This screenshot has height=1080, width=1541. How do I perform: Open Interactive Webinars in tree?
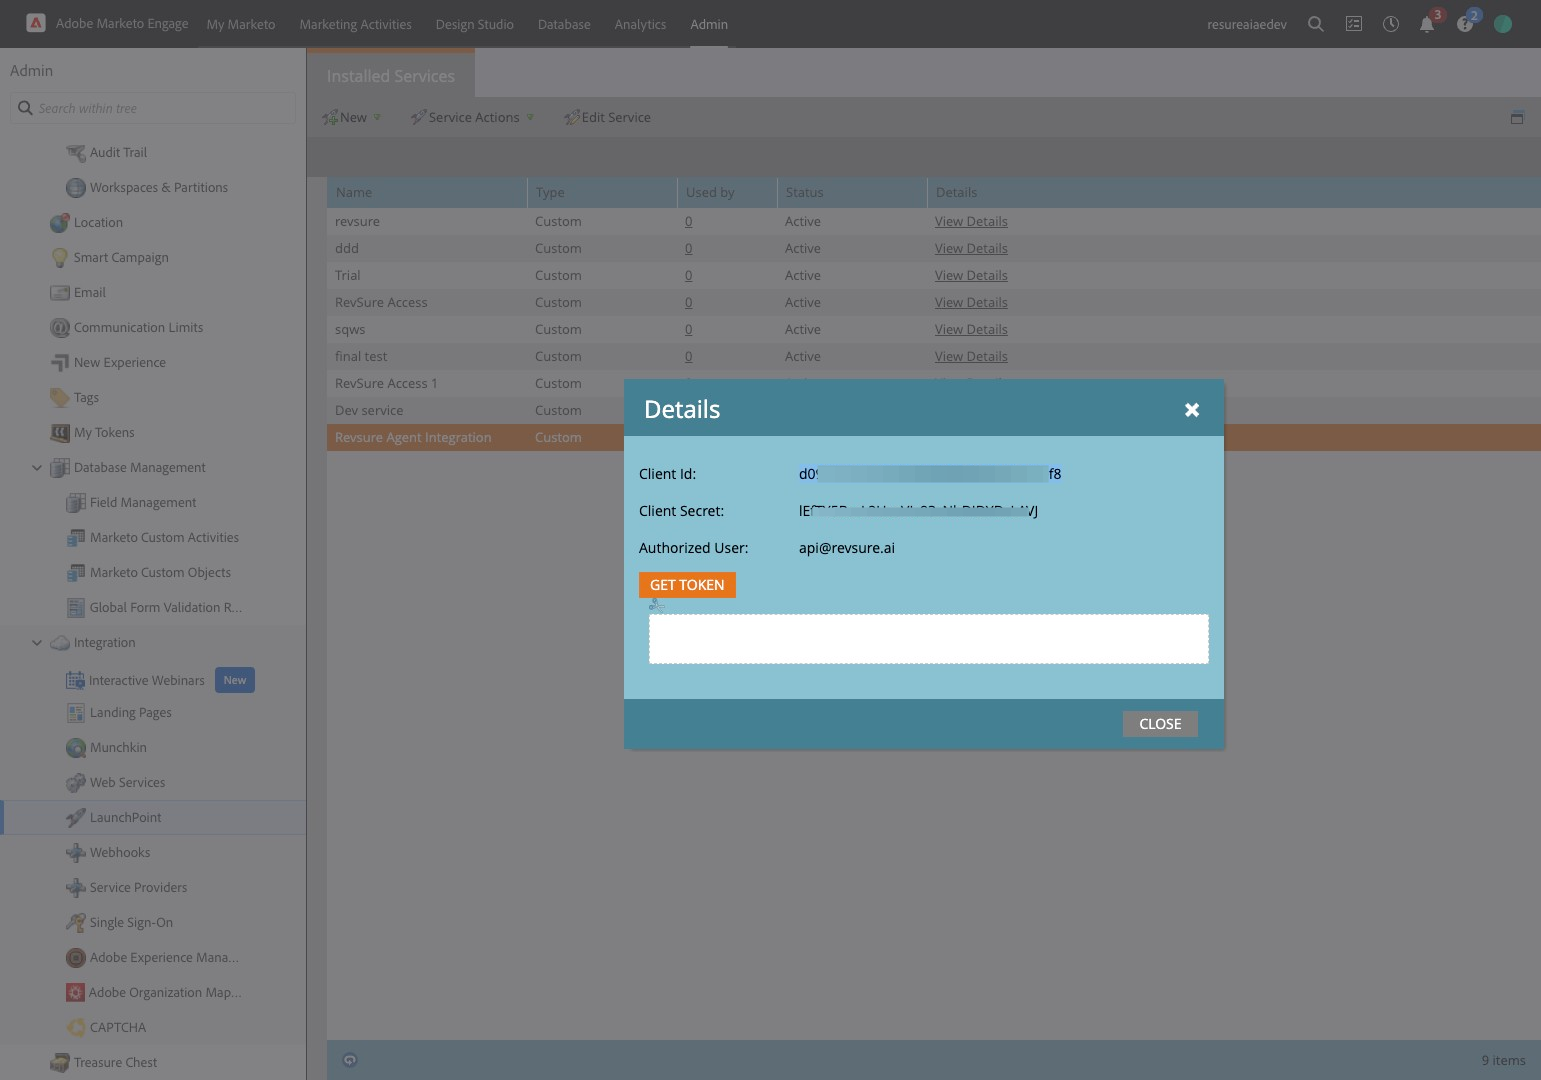tap(147, 680)
